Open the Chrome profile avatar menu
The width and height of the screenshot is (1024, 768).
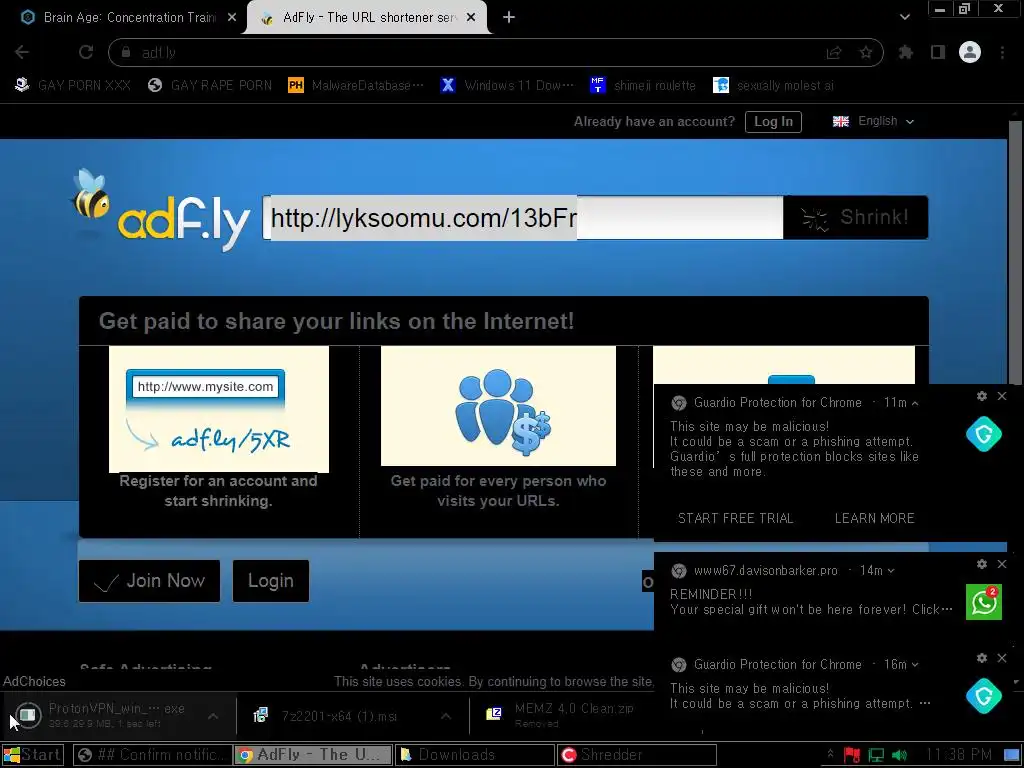970,52
